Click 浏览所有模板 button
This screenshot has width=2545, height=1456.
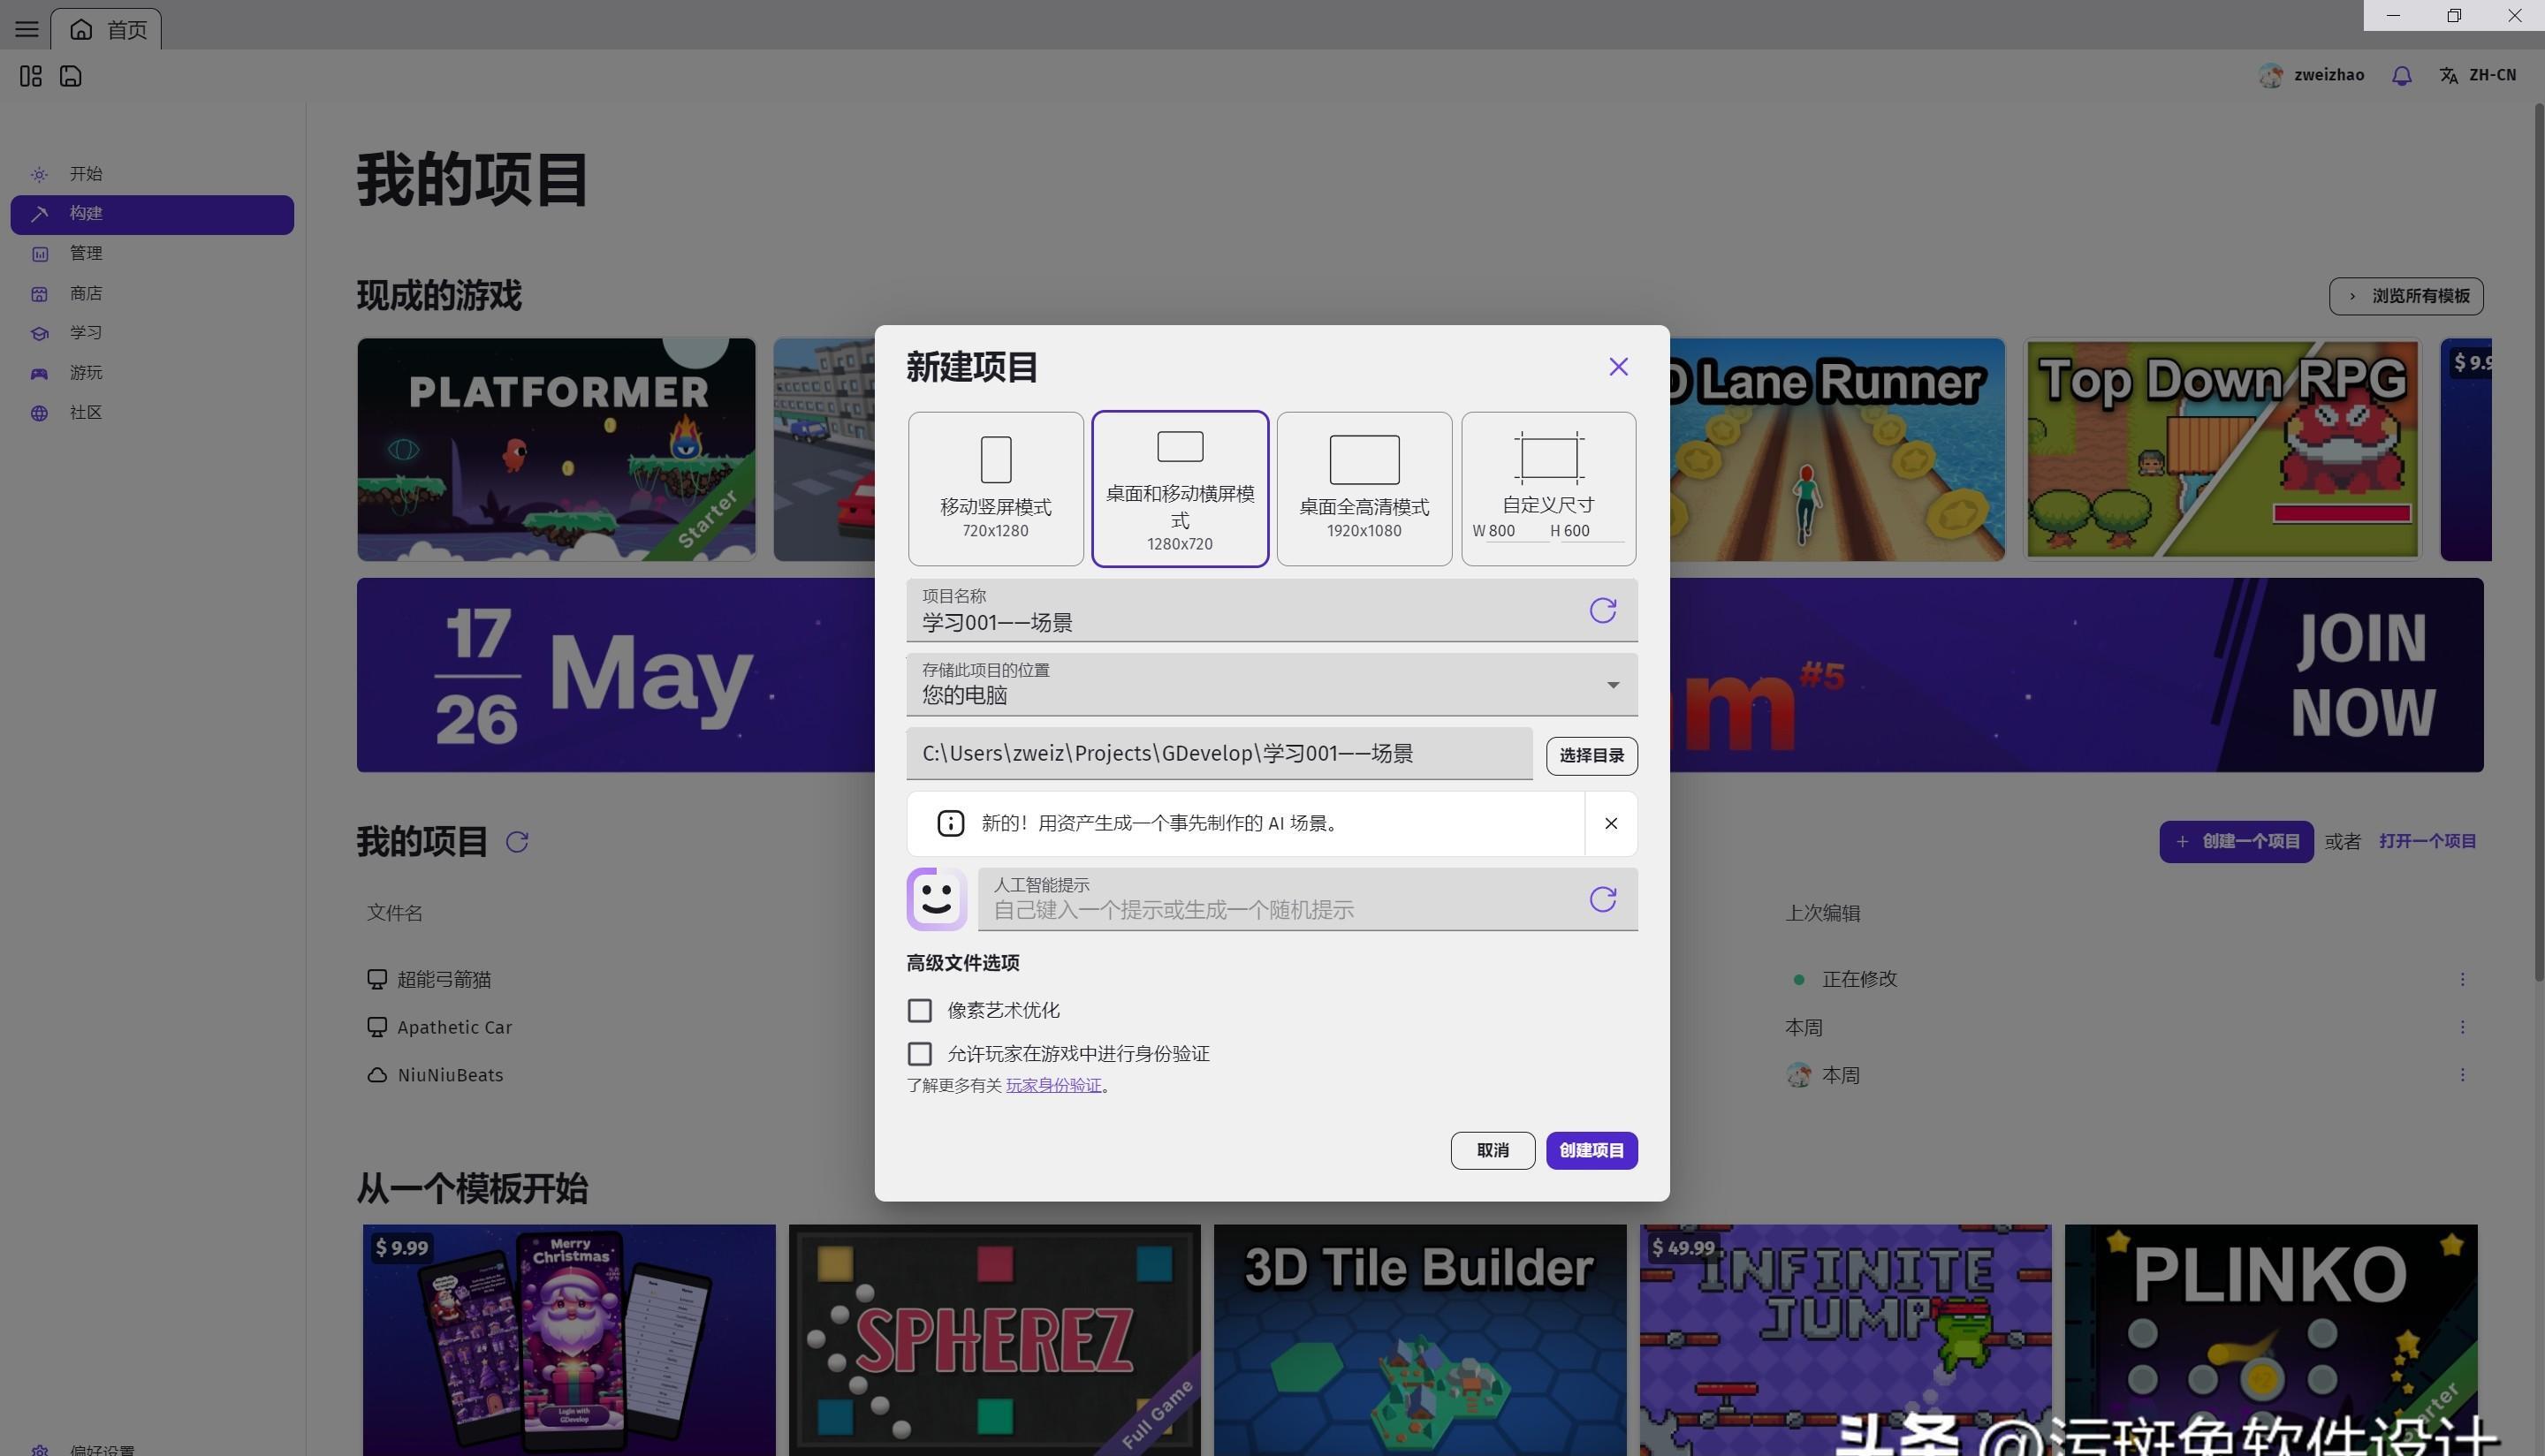pos(2406,296)
